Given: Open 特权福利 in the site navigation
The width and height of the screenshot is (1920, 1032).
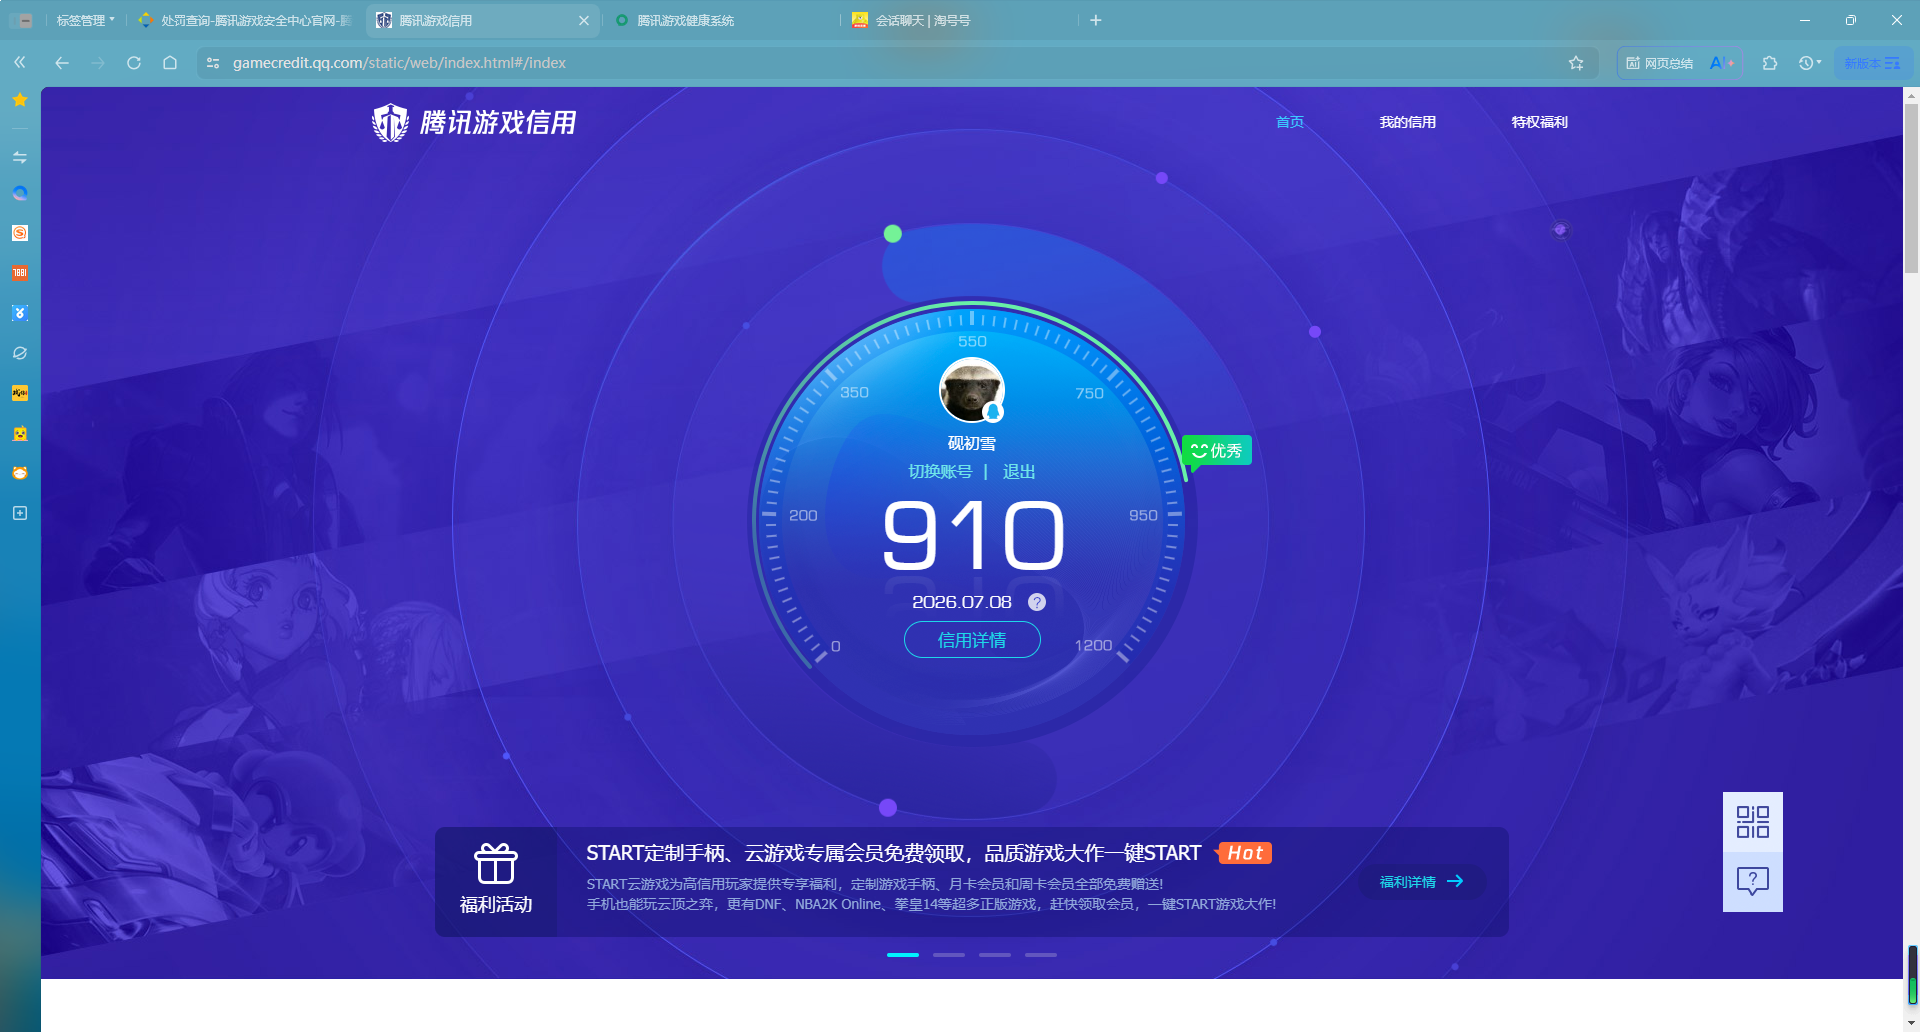Looking at the screenshot, I should (1540, 122).
